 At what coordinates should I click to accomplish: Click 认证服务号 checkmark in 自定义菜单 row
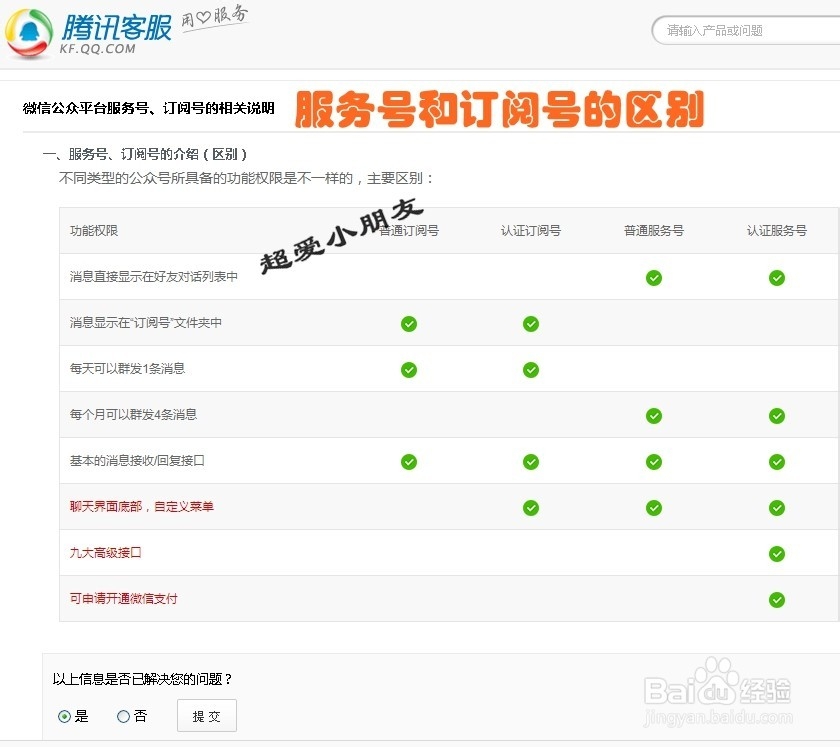point(777,507)
